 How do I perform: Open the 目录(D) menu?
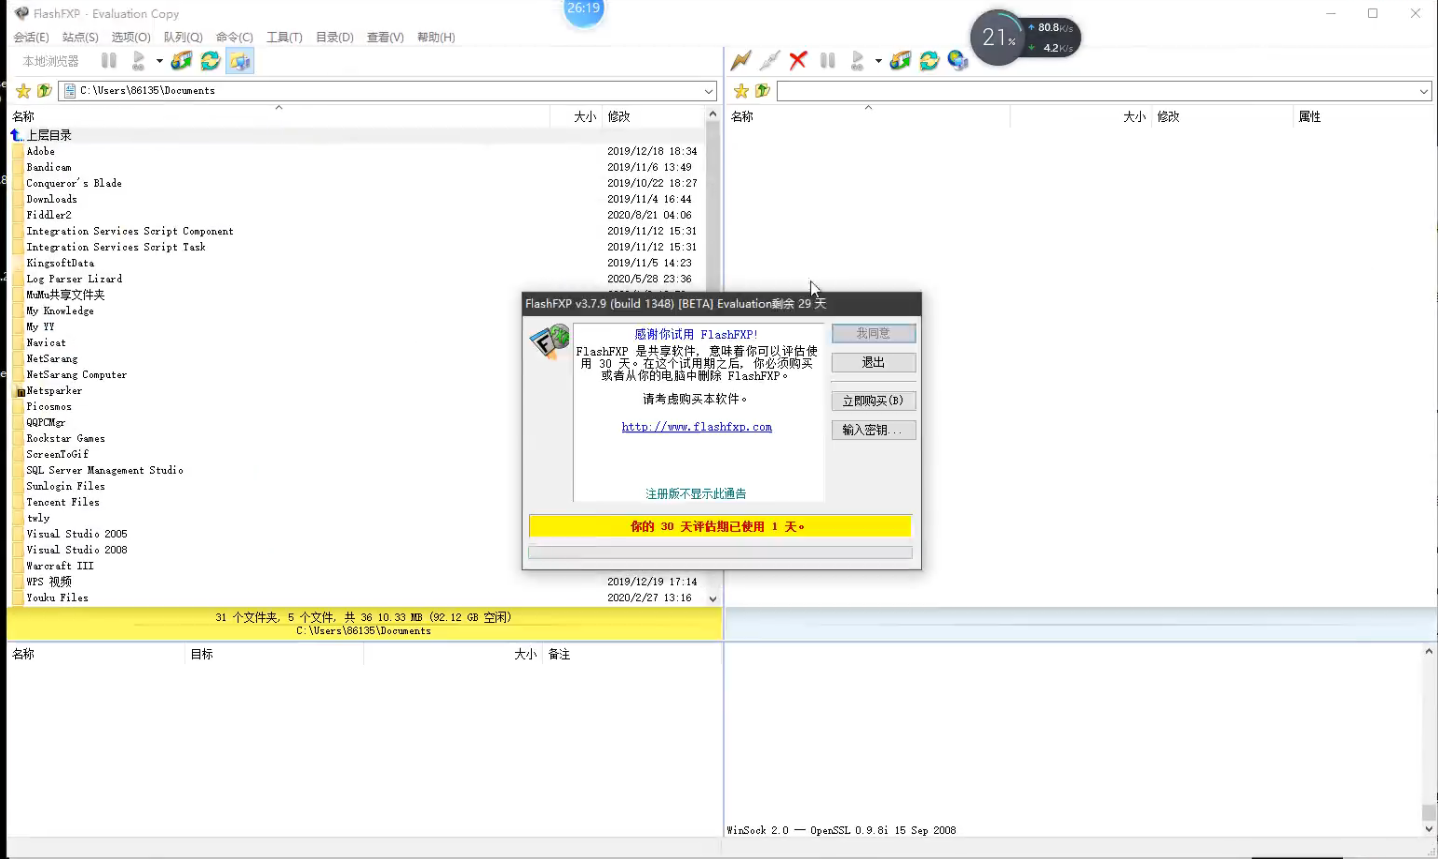(335, 37)
